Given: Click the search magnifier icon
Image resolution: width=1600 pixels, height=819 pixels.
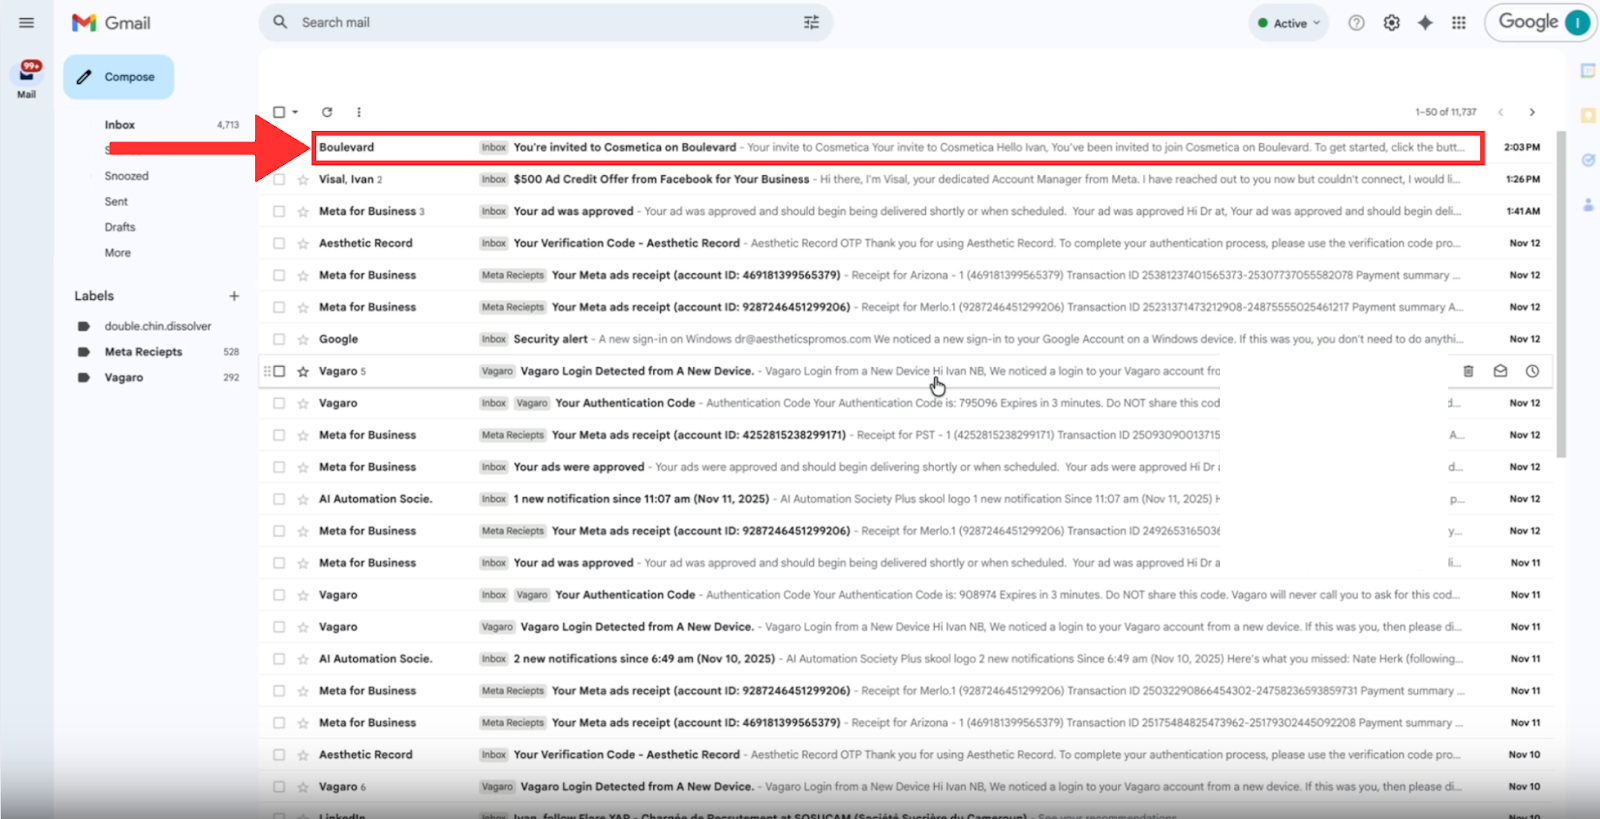Looking at the screenshot, I should (x=280, y=22).
